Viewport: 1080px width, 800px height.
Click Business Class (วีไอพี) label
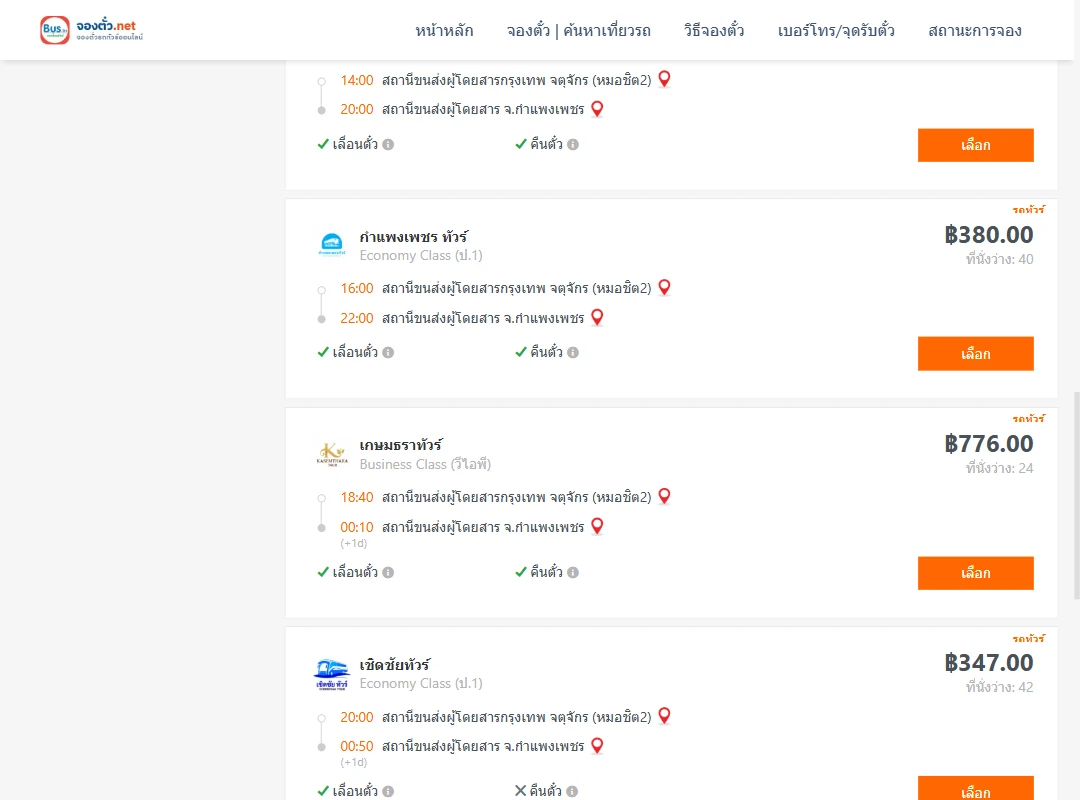click(425, 464)
